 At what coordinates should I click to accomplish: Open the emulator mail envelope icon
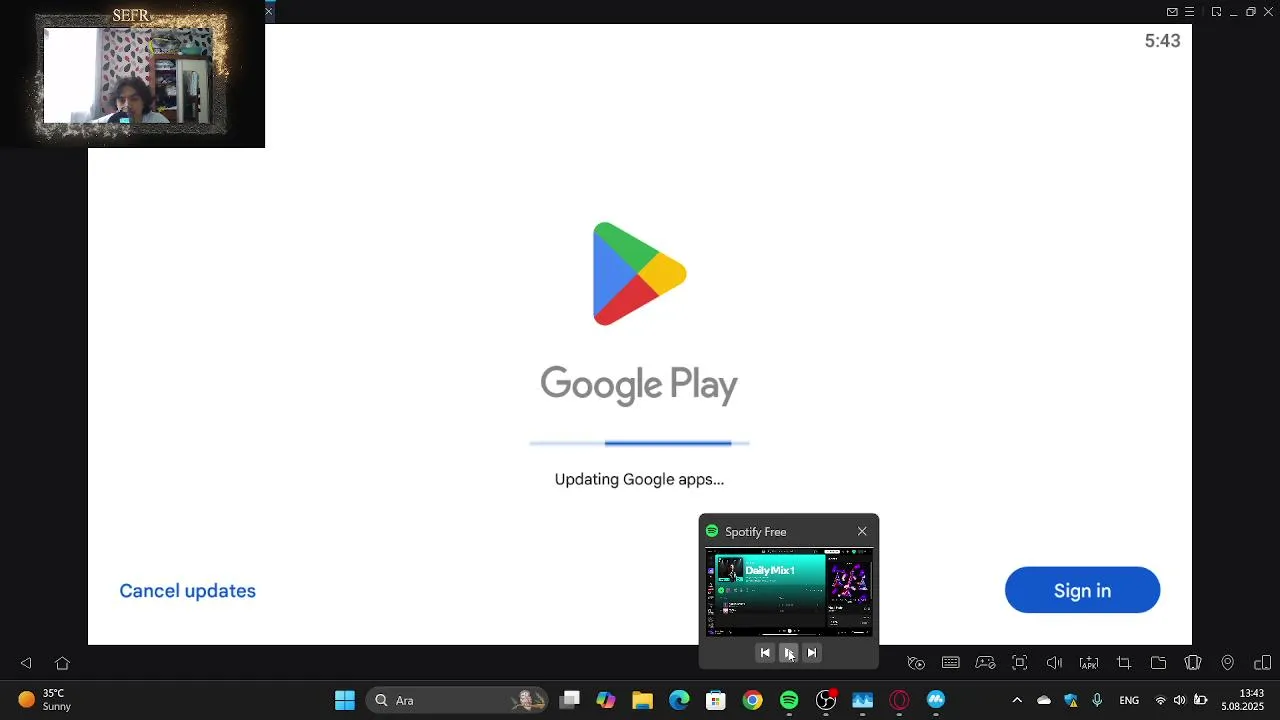pyautogui.click(x=1172, y=12)
